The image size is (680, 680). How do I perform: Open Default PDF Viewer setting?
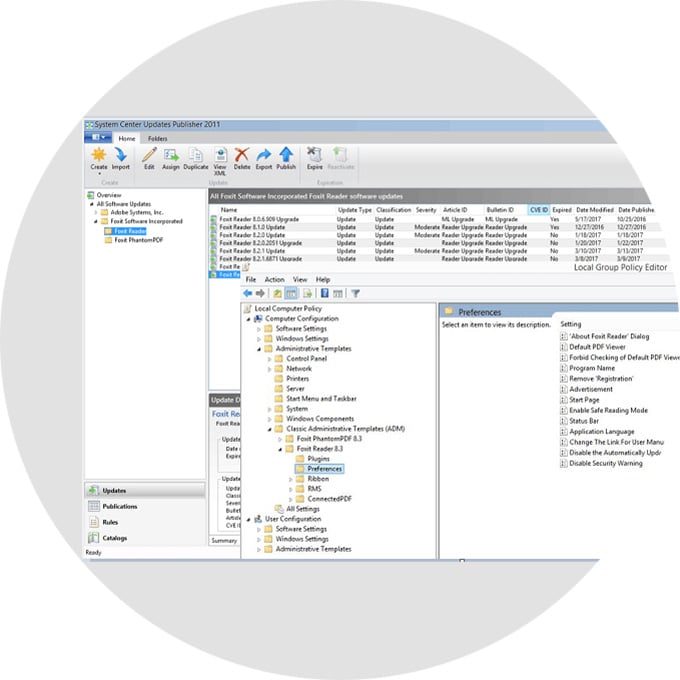(x=597, y=347)
